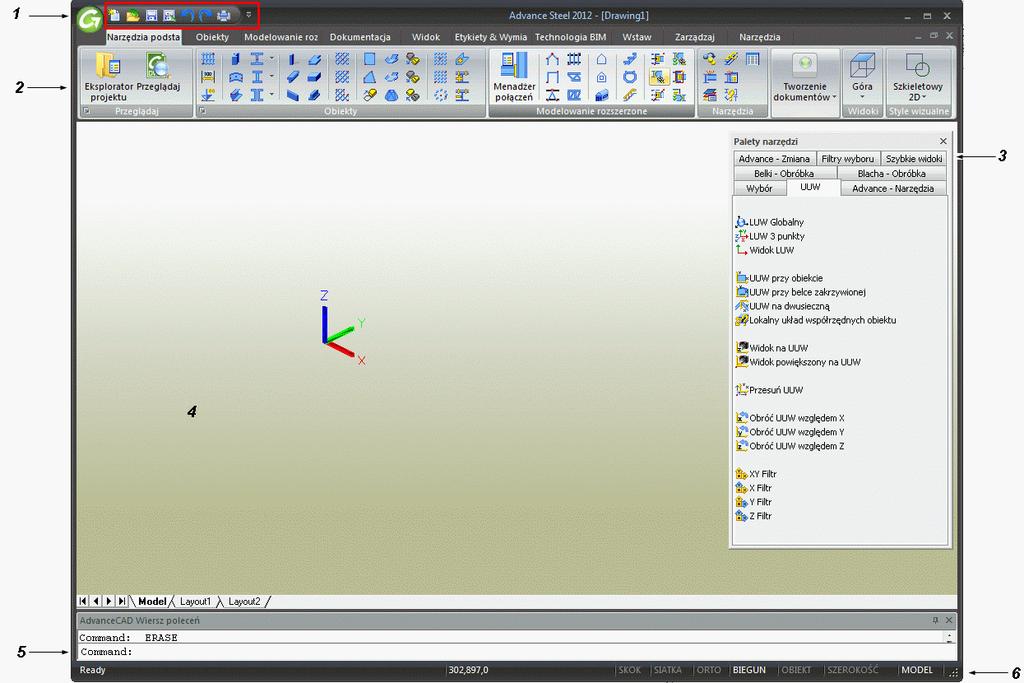Screen dimensions: 1024x683
Task: Open the Góra view dropdown
Action: (x=862, y=77)
